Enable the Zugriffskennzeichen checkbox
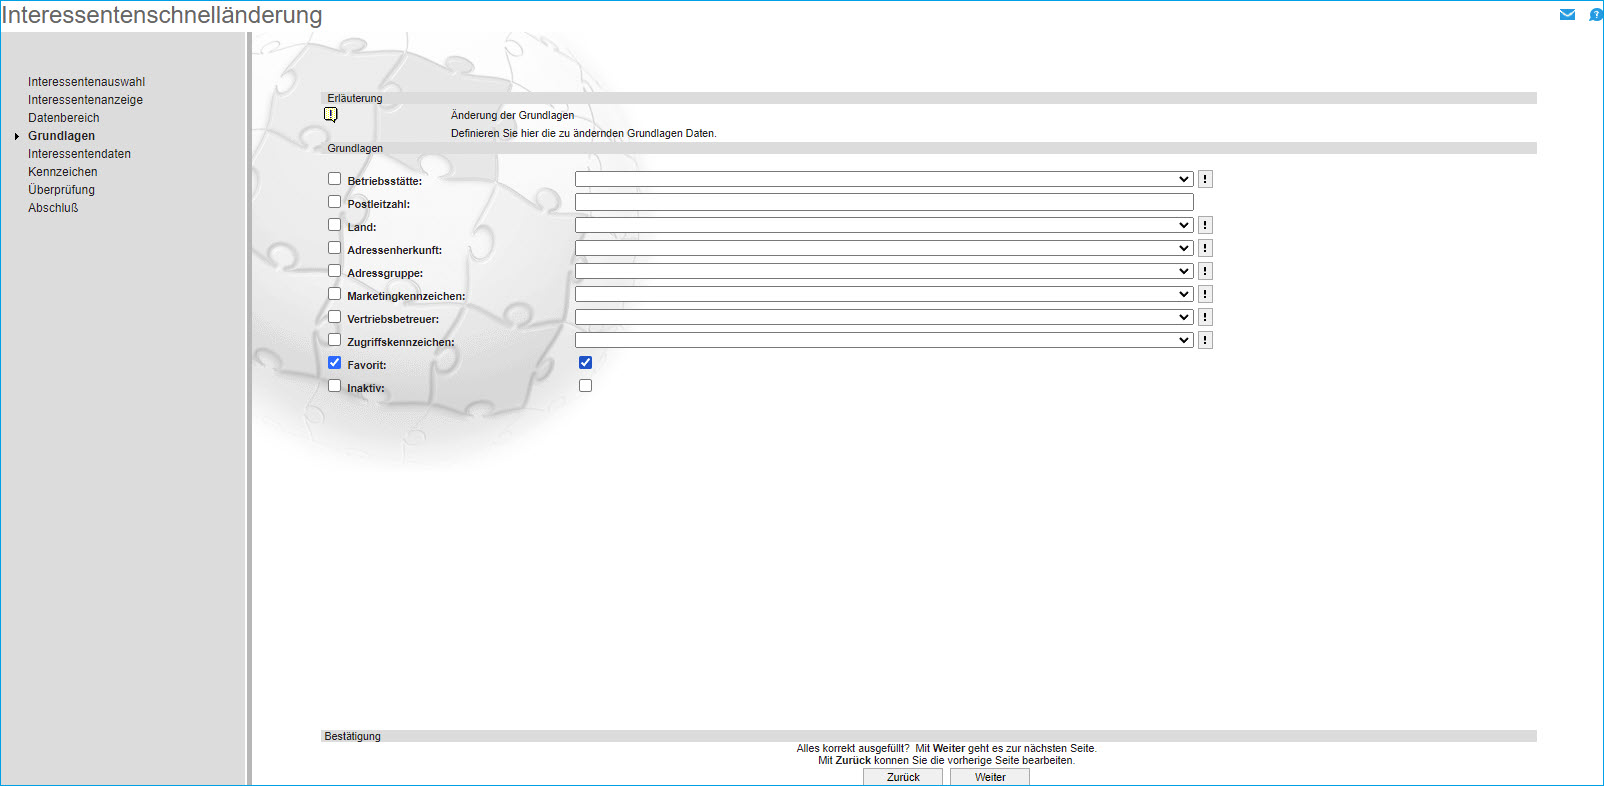The height and width of the screenshot is (786, 1604). click(x=335, y=340)
